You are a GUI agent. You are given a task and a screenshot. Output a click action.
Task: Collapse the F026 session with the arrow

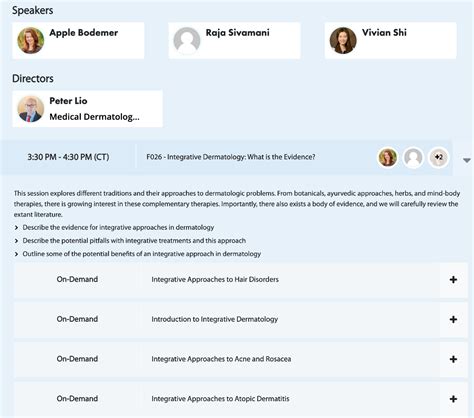point(467,161)
